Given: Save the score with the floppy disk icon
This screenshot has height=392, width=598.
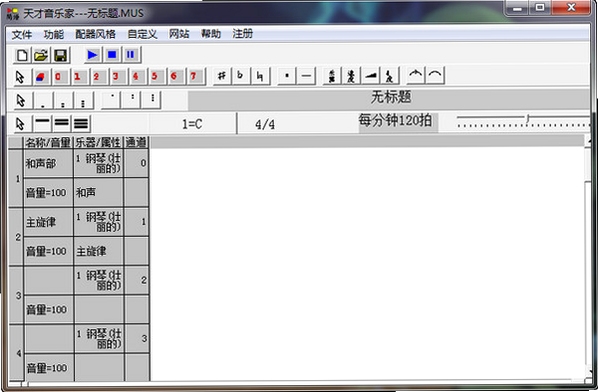Looking at the screenshot, I should 60,55.
